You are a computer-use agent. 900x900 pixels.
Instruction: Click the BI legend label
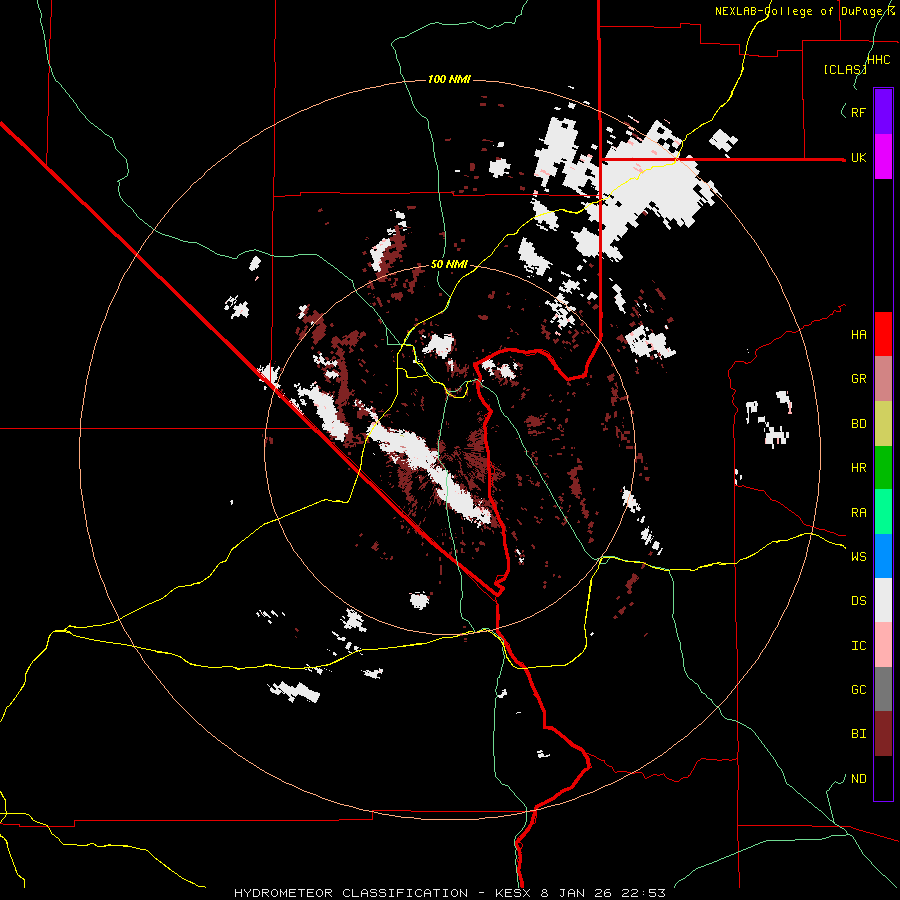pos(858,734)
